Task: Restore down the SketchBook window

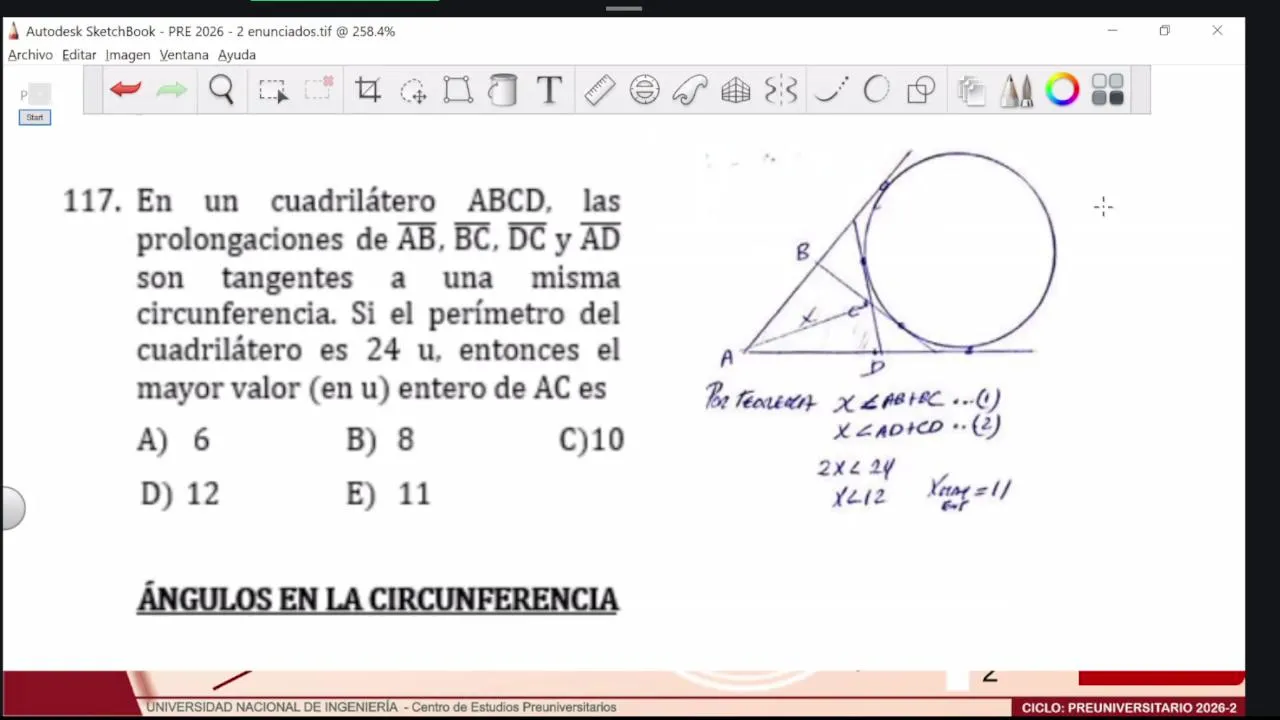Action: pyautogui.click(x=1164, y=31)
